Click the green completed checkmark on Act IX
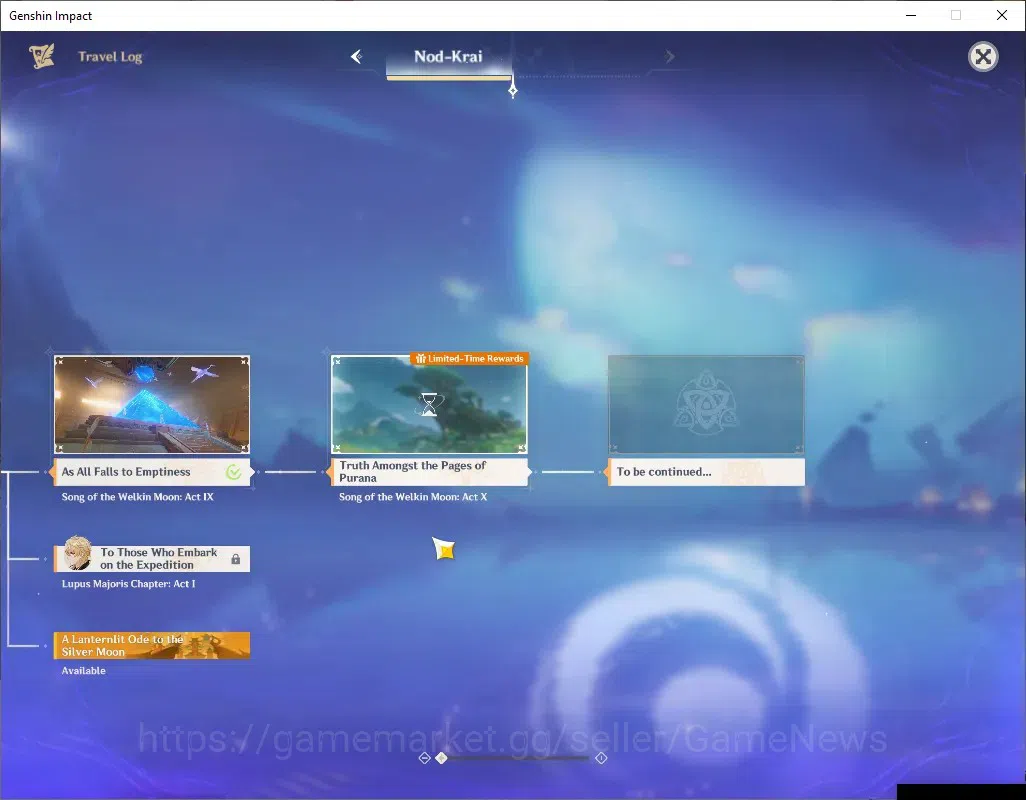The image size is (1026, 800). coord(234,472)
